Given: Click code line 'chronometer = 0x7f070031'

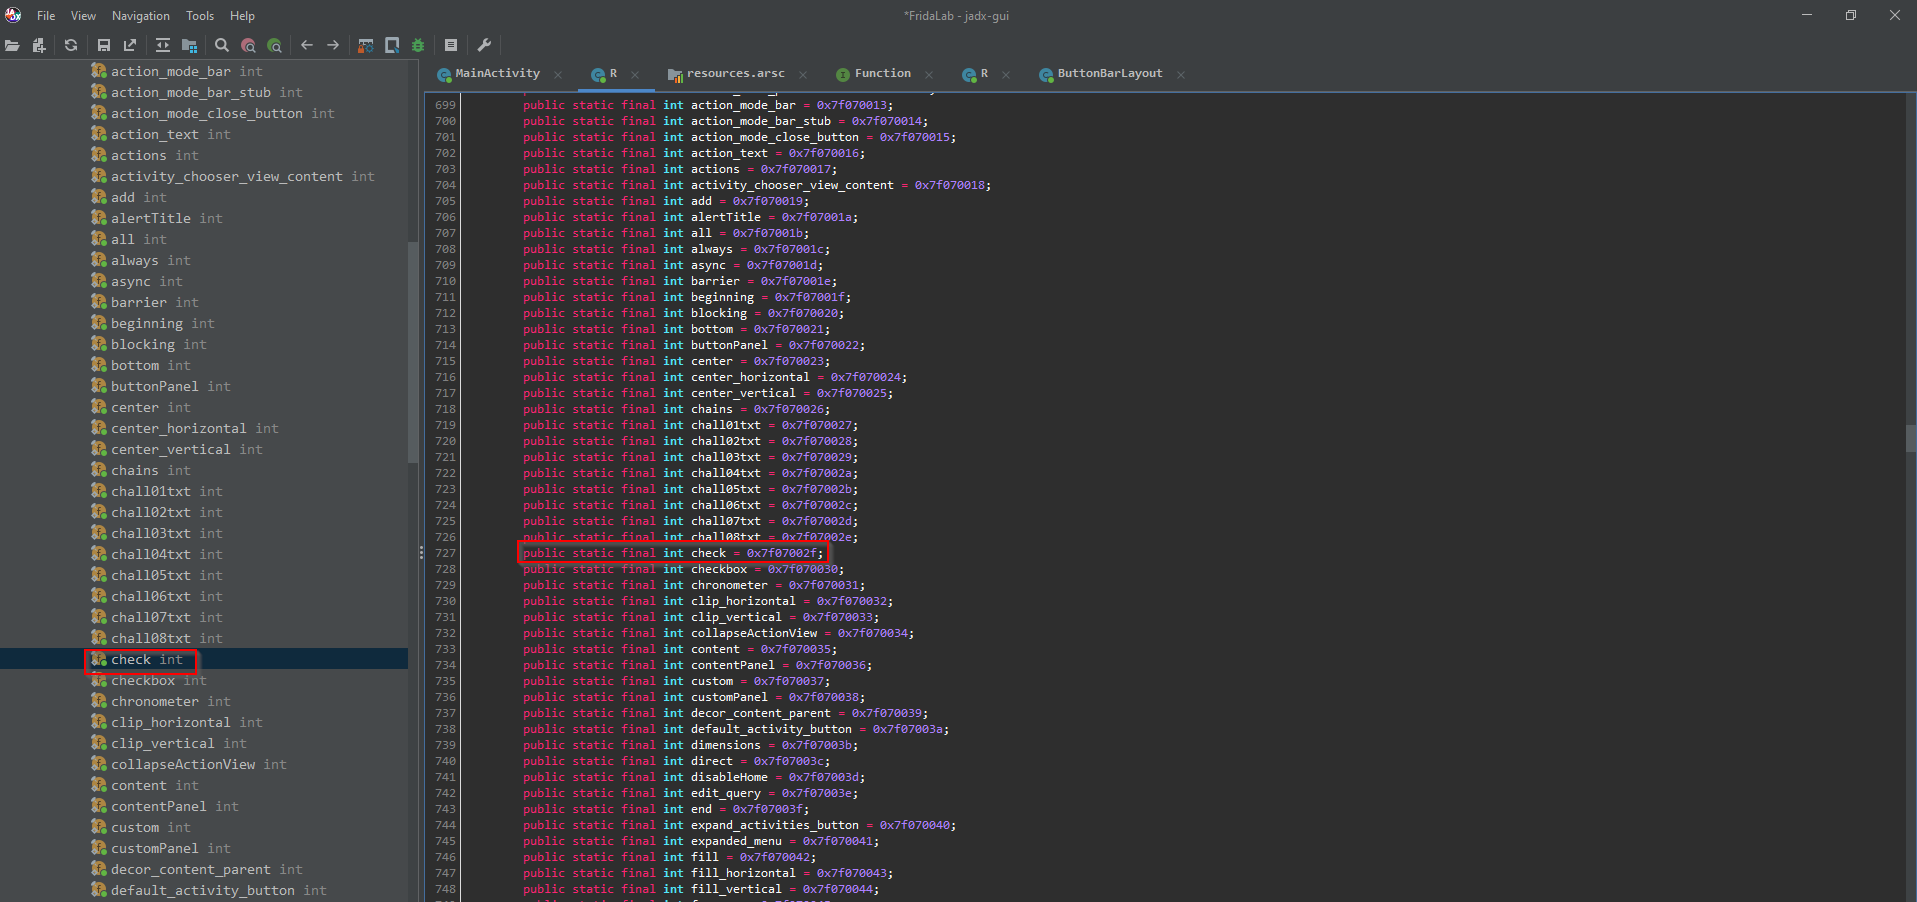Looking at the screenshot, I should pyautogui.click(x=694, y=585).
